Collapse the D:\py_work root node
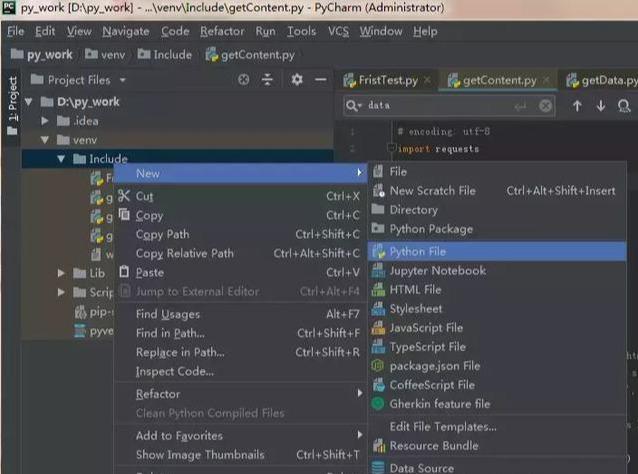This screenshot has width=638, height=474. (28, 101)
